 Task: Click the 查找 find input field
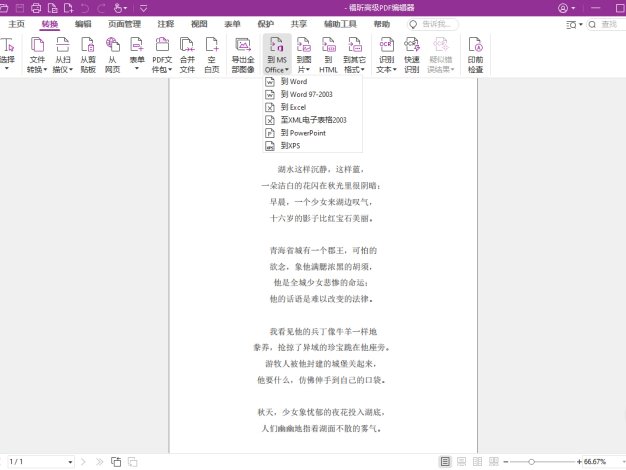609,24
